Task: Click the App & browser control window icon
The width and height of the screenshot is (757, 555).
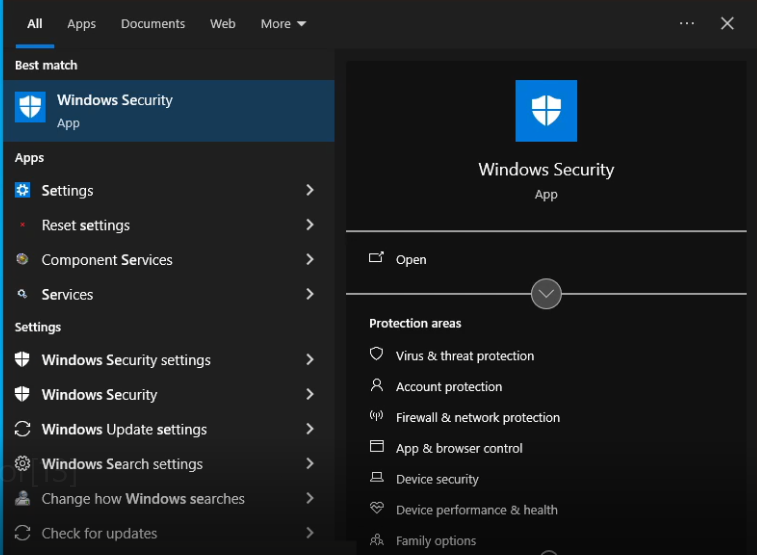Action: point(377,446)
